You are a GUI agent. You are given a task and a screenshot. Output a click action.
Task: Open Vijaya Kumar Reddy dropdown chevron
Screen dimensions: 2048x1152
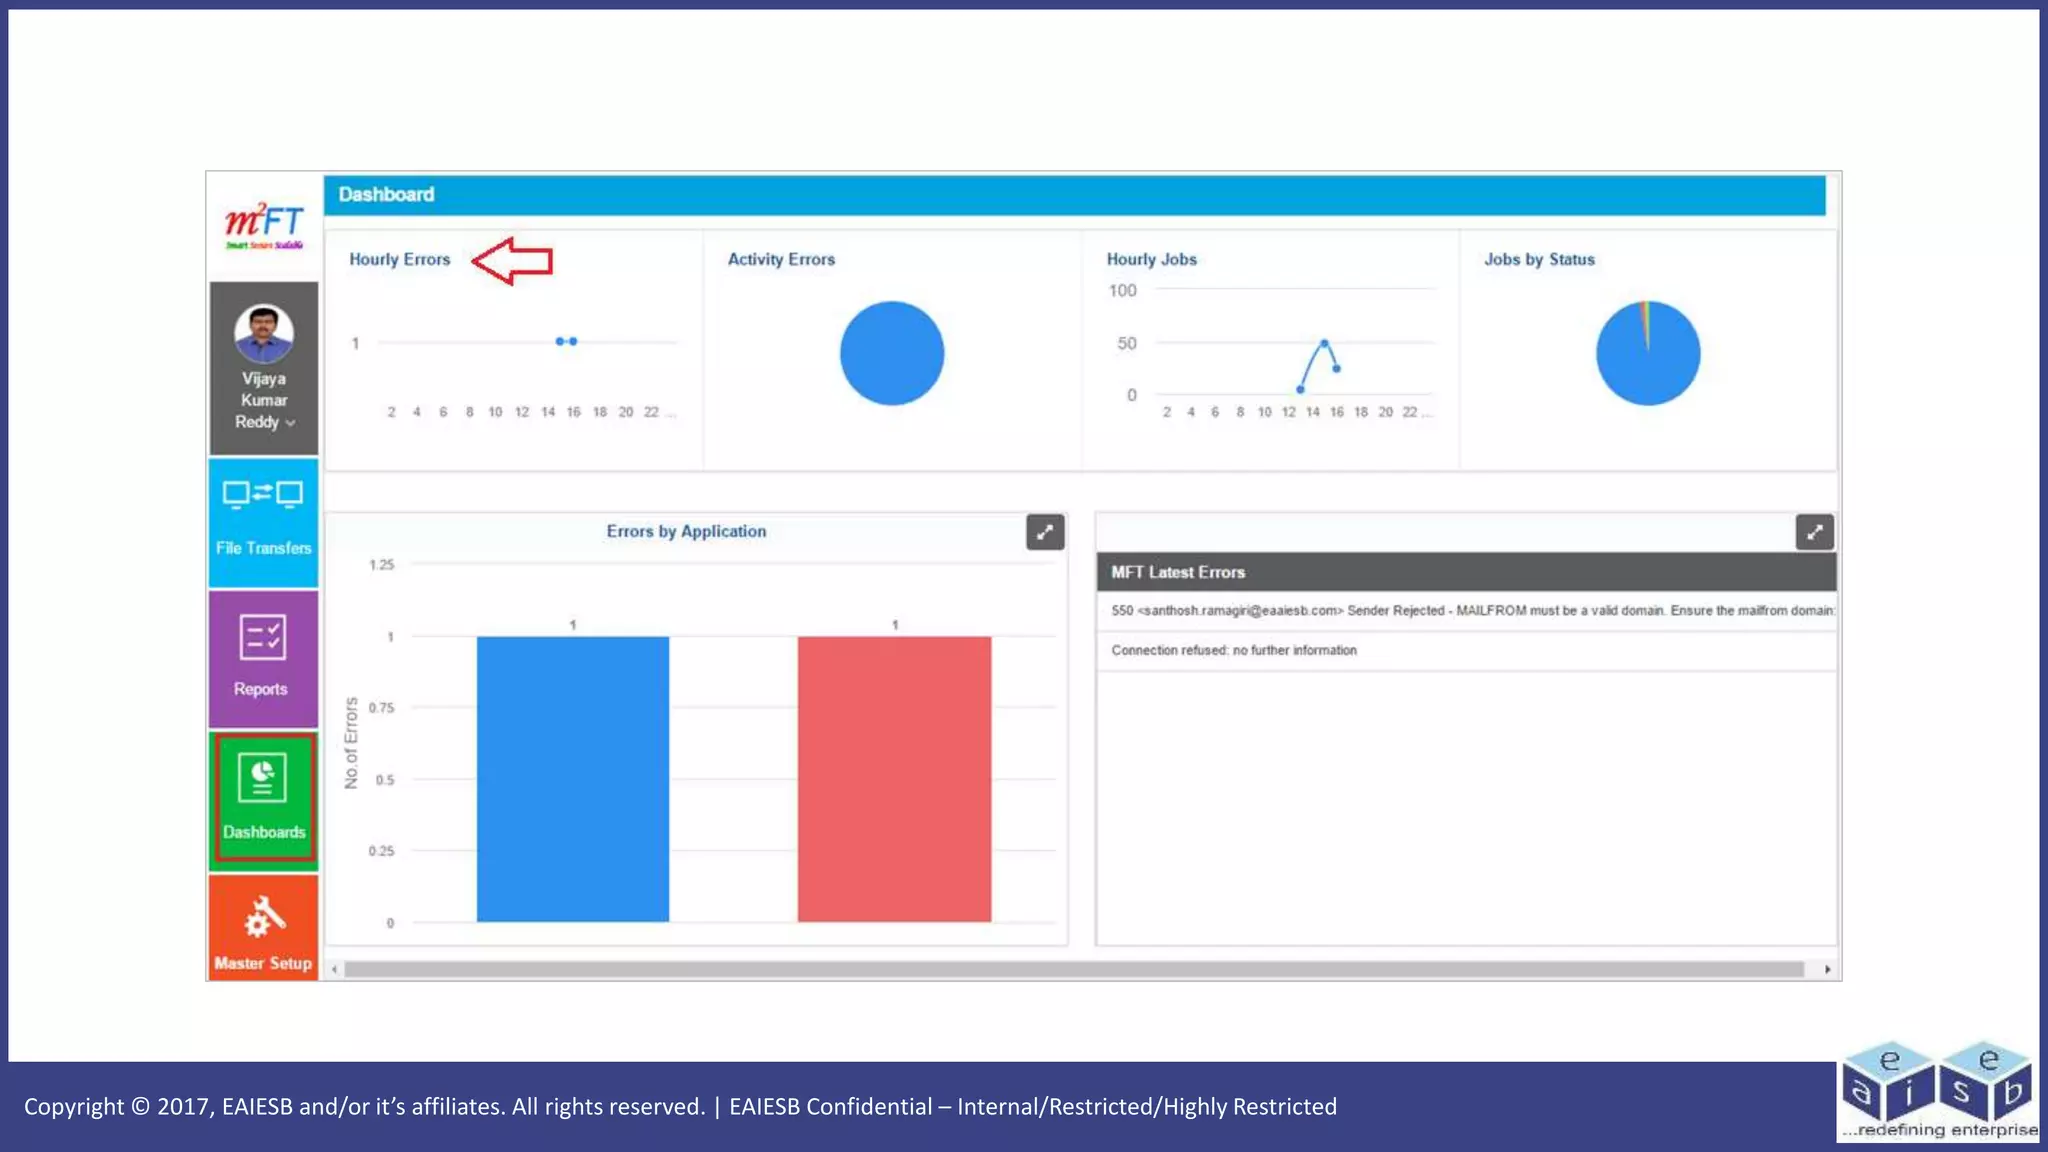click(291, 423)
